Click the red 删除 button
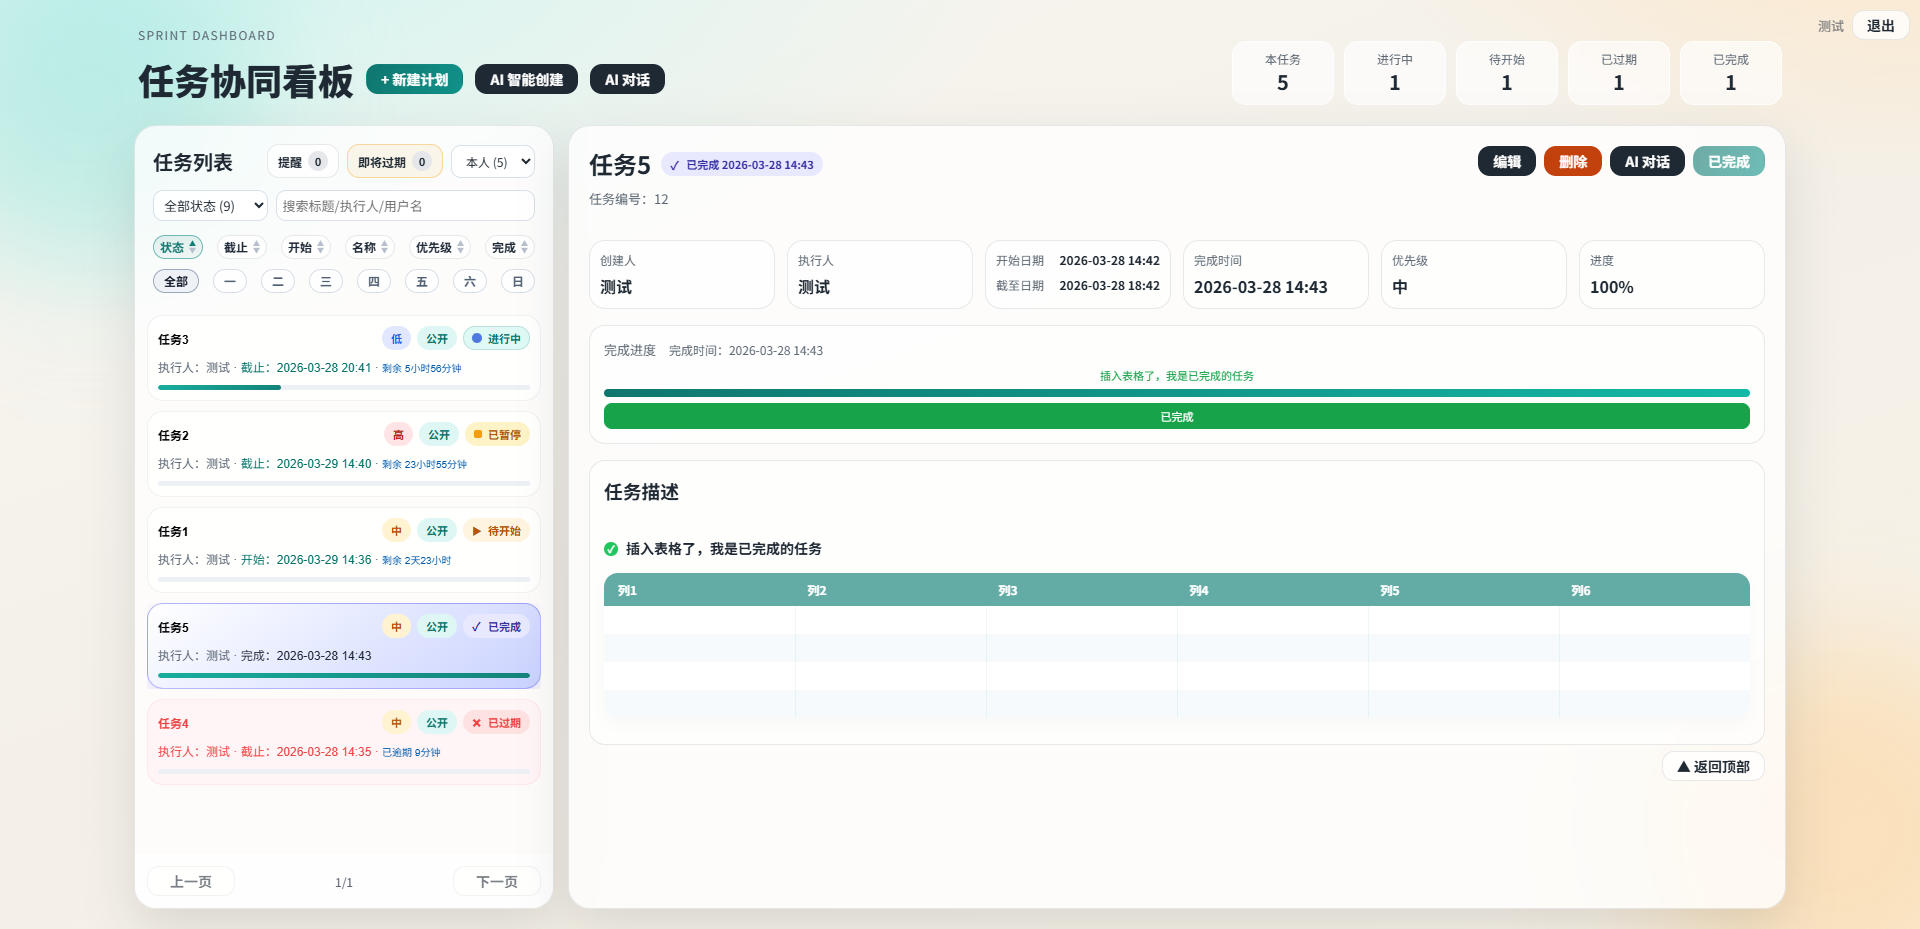Viewport: 1920px width, 929px height. [1572, 162]
